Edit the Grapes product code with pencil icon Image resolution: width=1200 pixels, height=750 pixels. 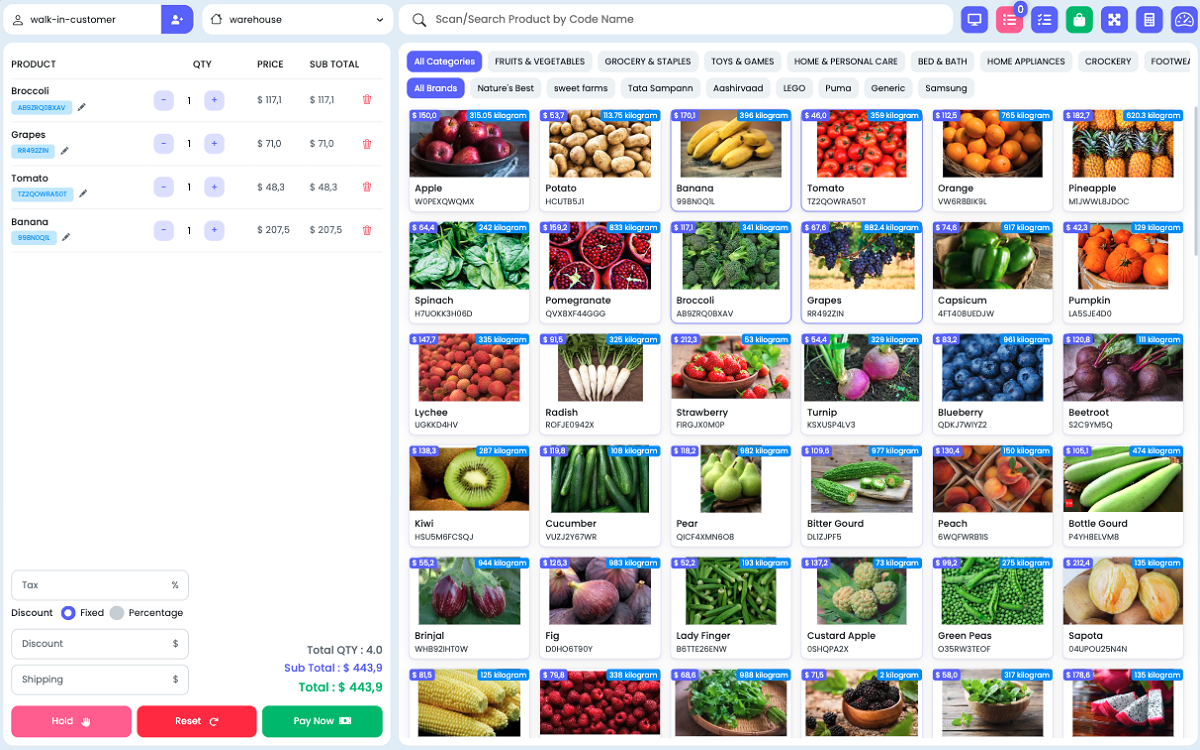(x=66, y=153)
